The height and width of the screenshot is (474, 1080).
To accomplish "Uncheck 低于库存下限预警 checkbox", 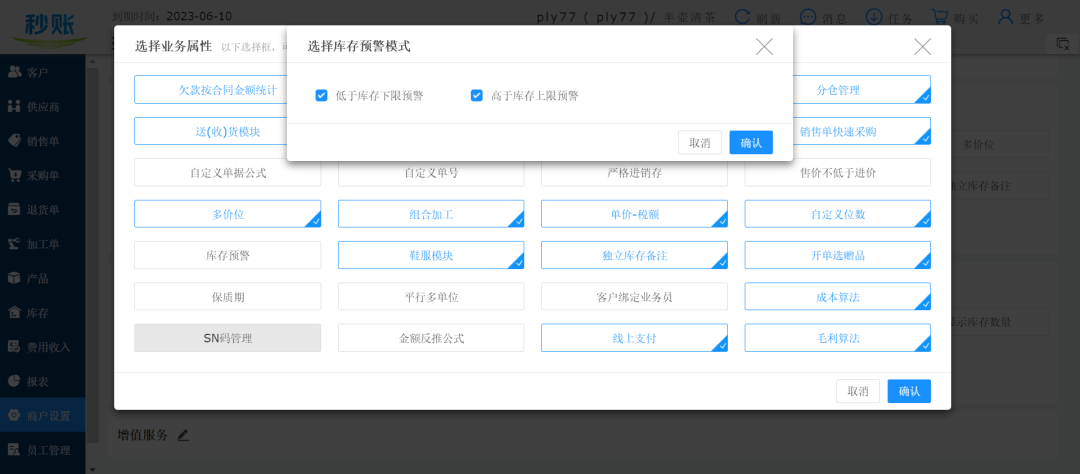I will click(x=322, y=96).
